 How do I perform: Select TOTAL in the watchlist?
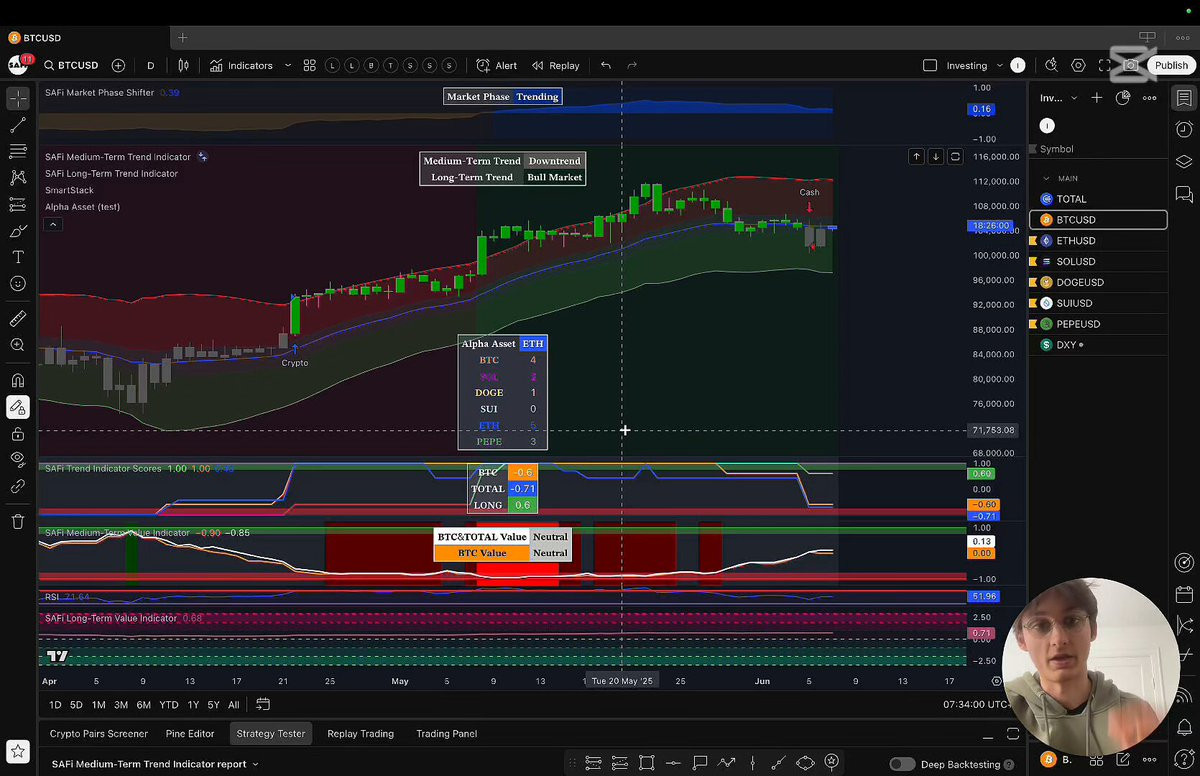click(1098, 199)
